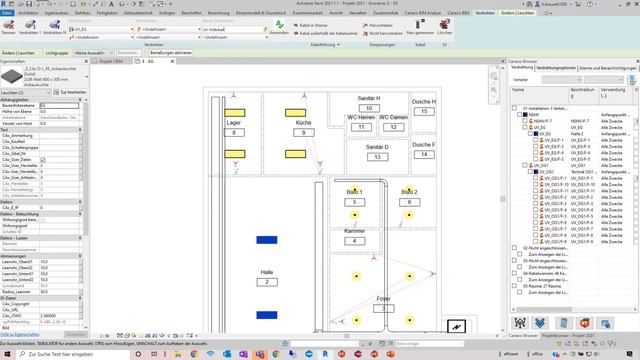Click the Caneco browser horizontal scrollbar
Viewport: 640px width, 360px height.
544,309
